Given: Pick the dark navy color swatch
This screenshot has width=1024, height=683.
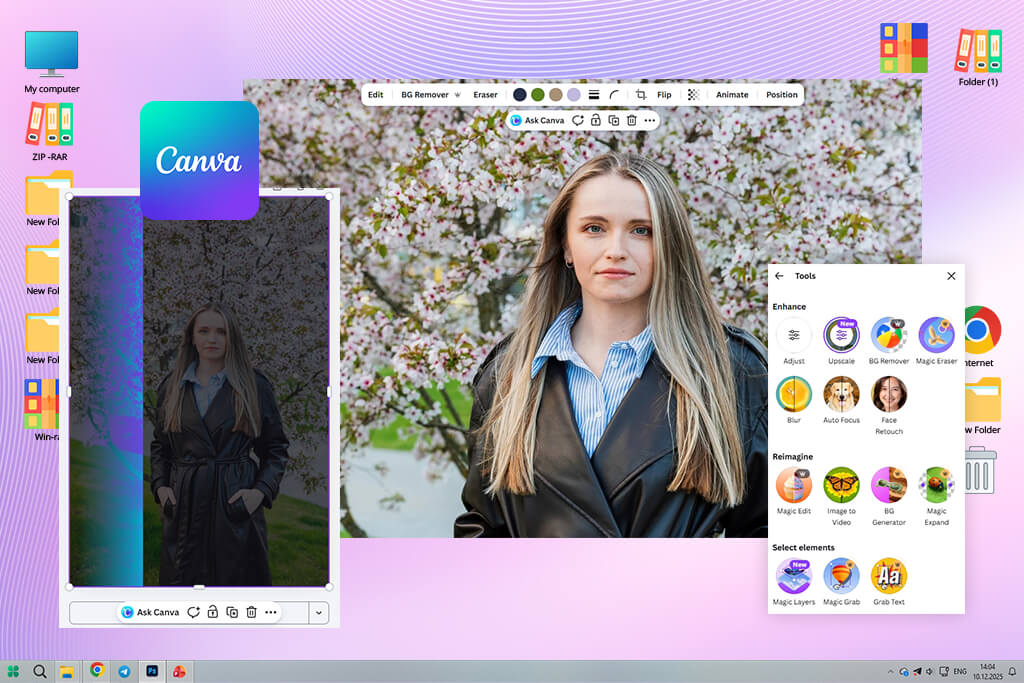Looking at the screenshot, I should 520,95.
